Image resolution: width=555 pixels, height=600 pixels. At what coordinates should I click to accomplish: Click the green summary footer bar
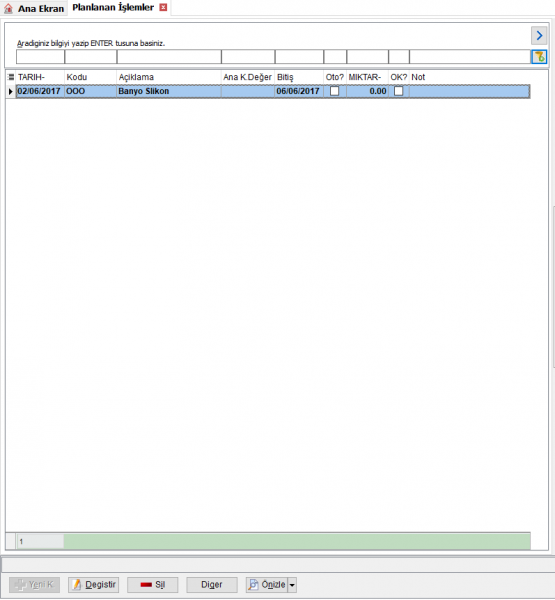[297, 541]
